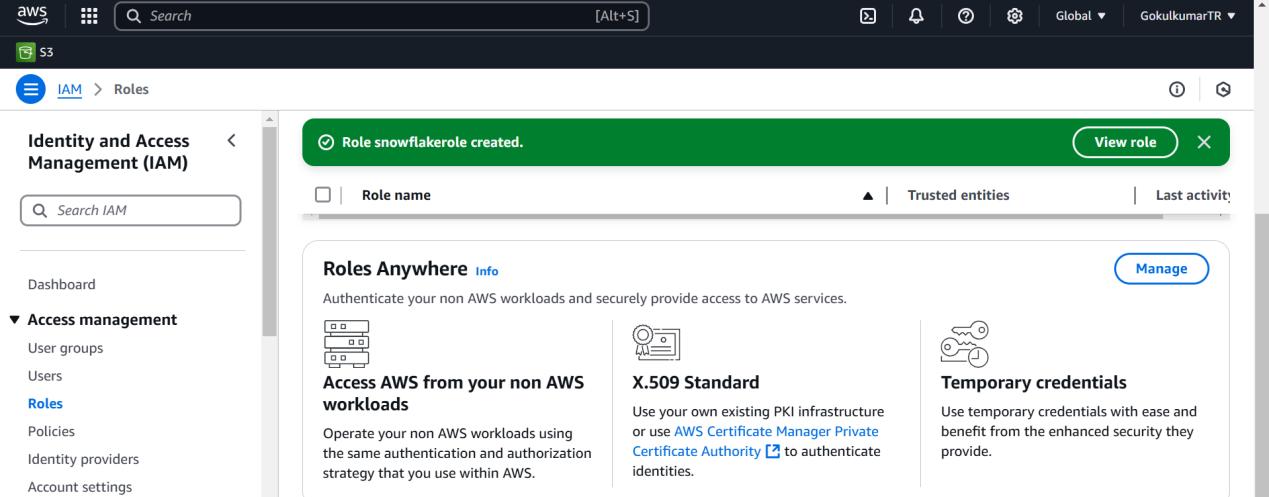Launch CloudShell terminal icon
This screenshot has width=1269, height=497.
pos(869,16)
